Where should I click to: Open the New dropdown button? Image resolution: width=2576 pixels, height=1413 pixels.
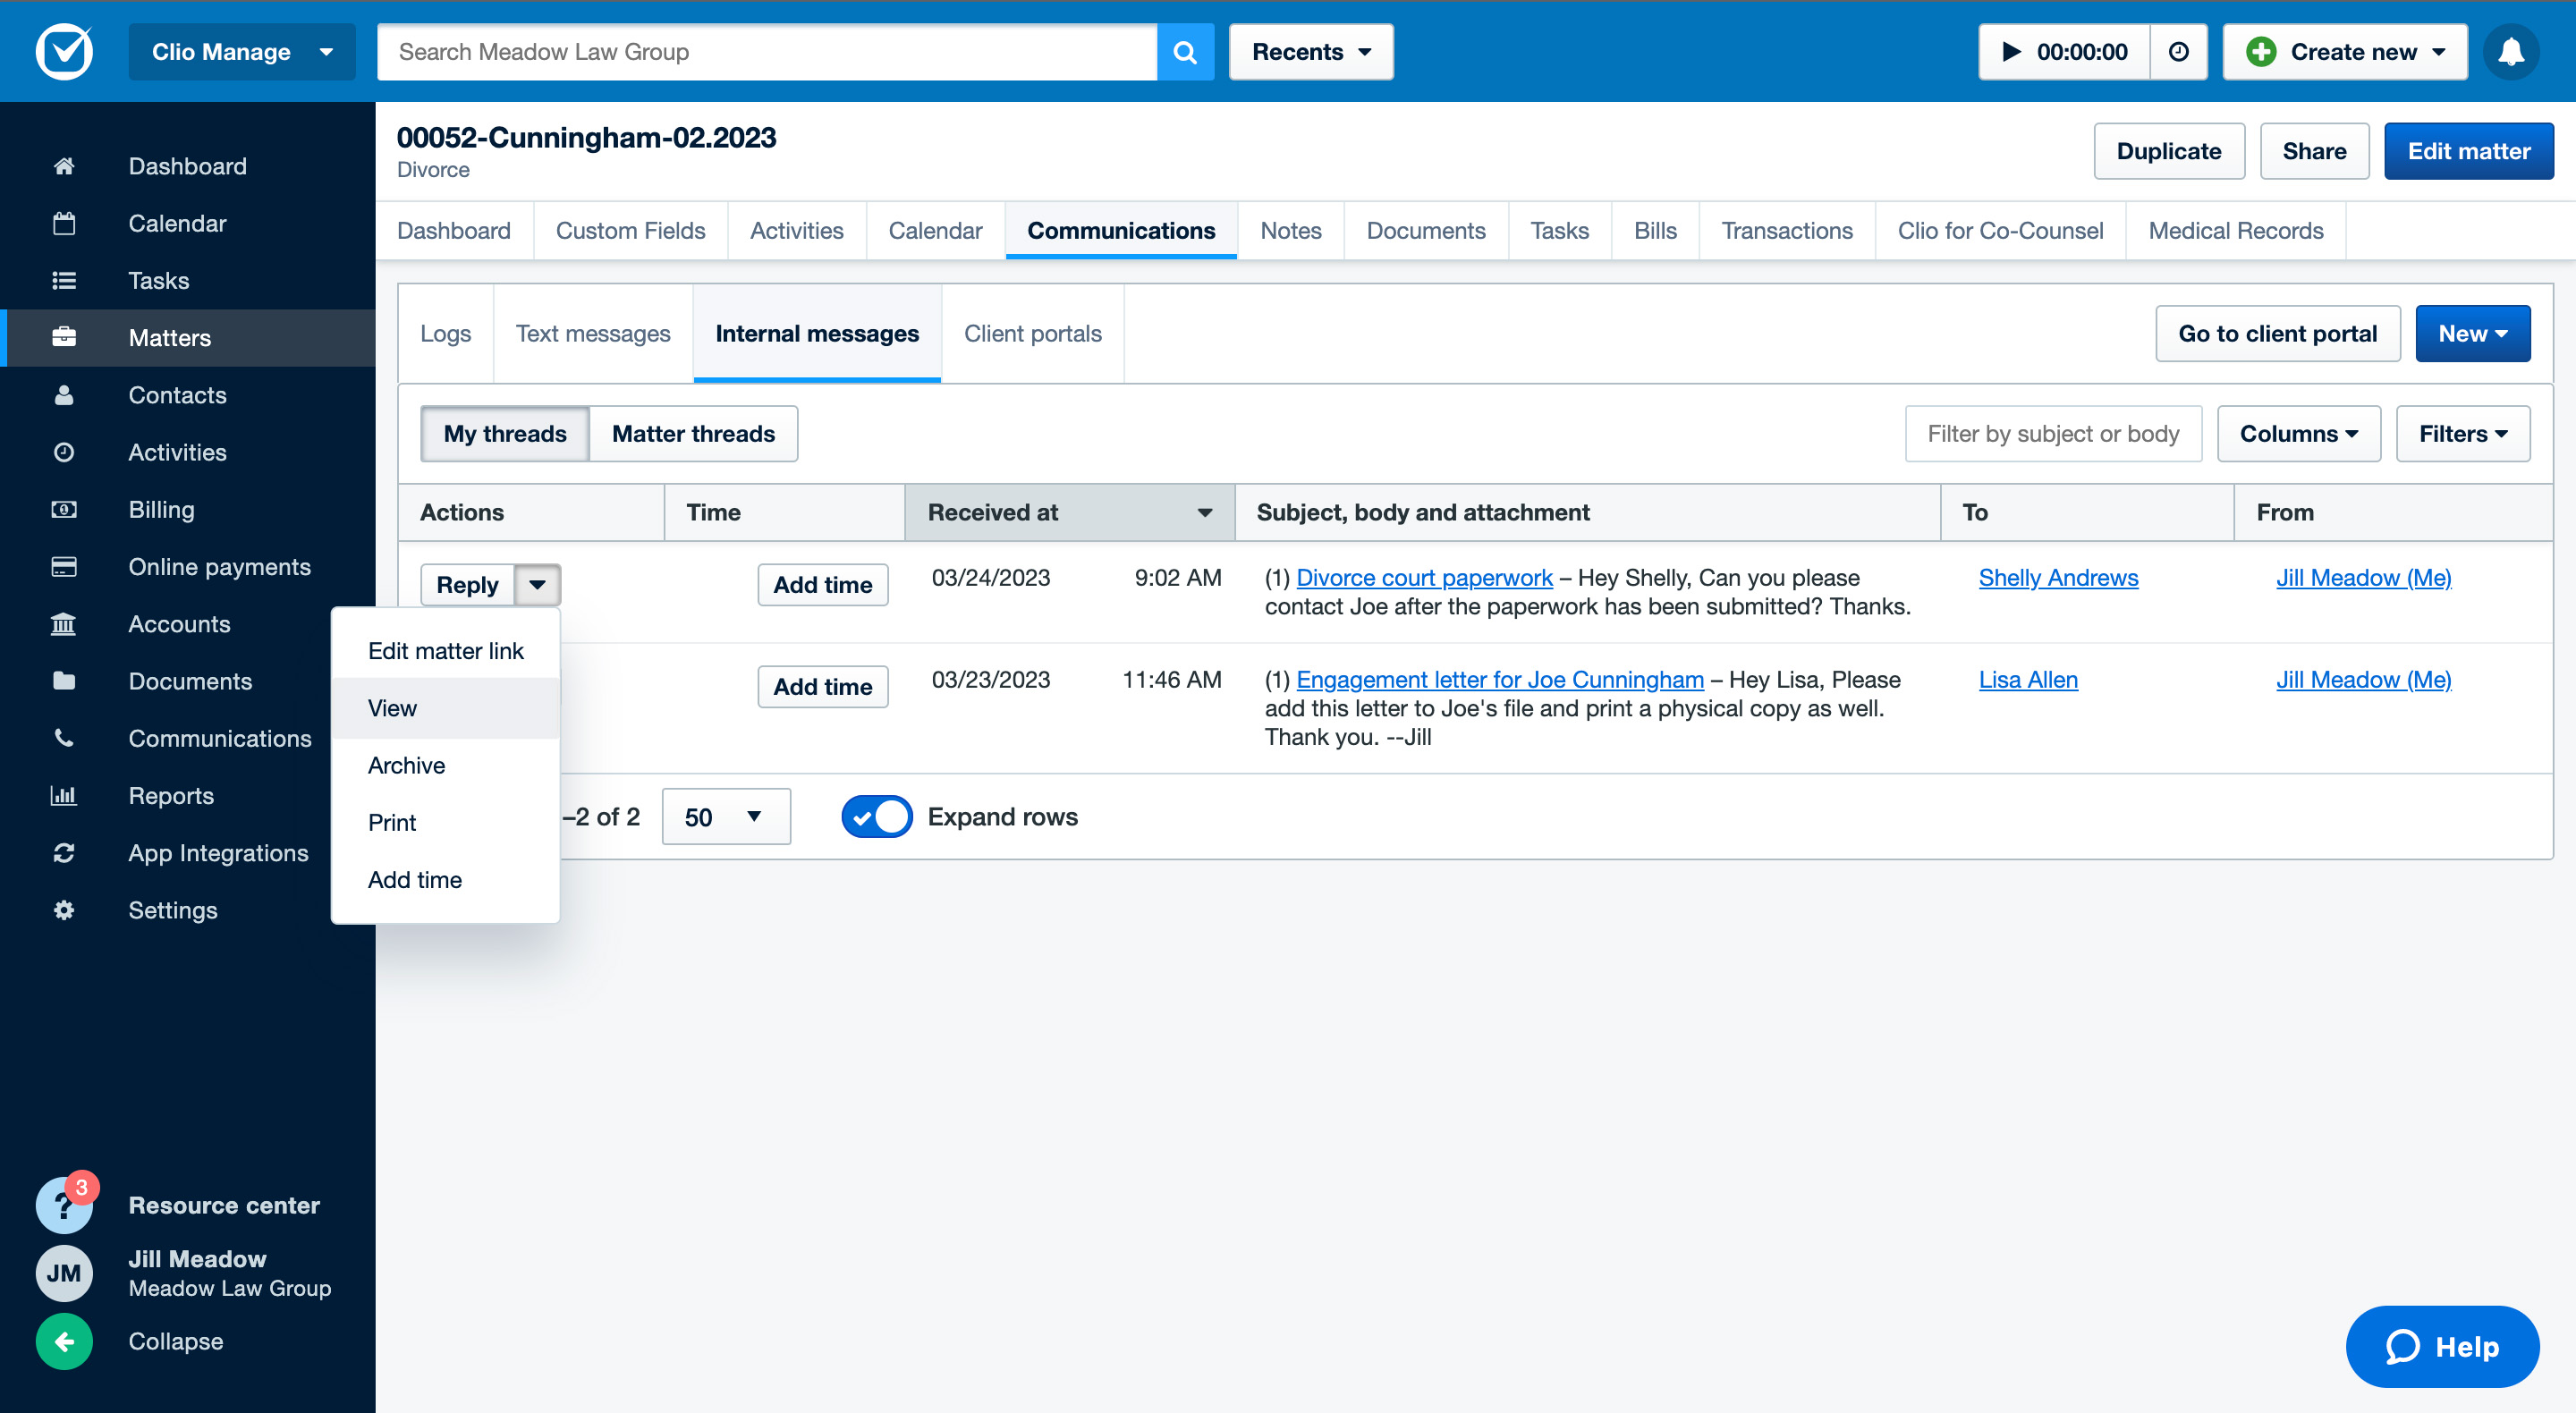point(2473,333)
